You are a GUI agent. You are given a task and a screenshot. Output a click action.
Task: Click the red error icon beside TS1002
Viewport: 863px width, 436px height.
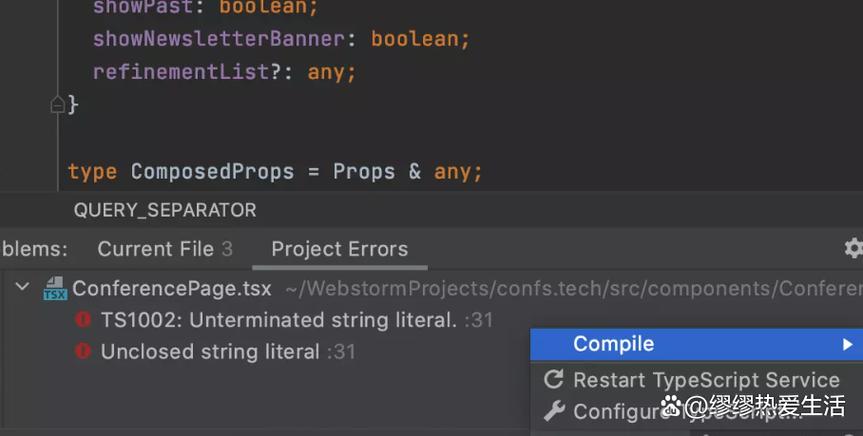pos(84,320)
